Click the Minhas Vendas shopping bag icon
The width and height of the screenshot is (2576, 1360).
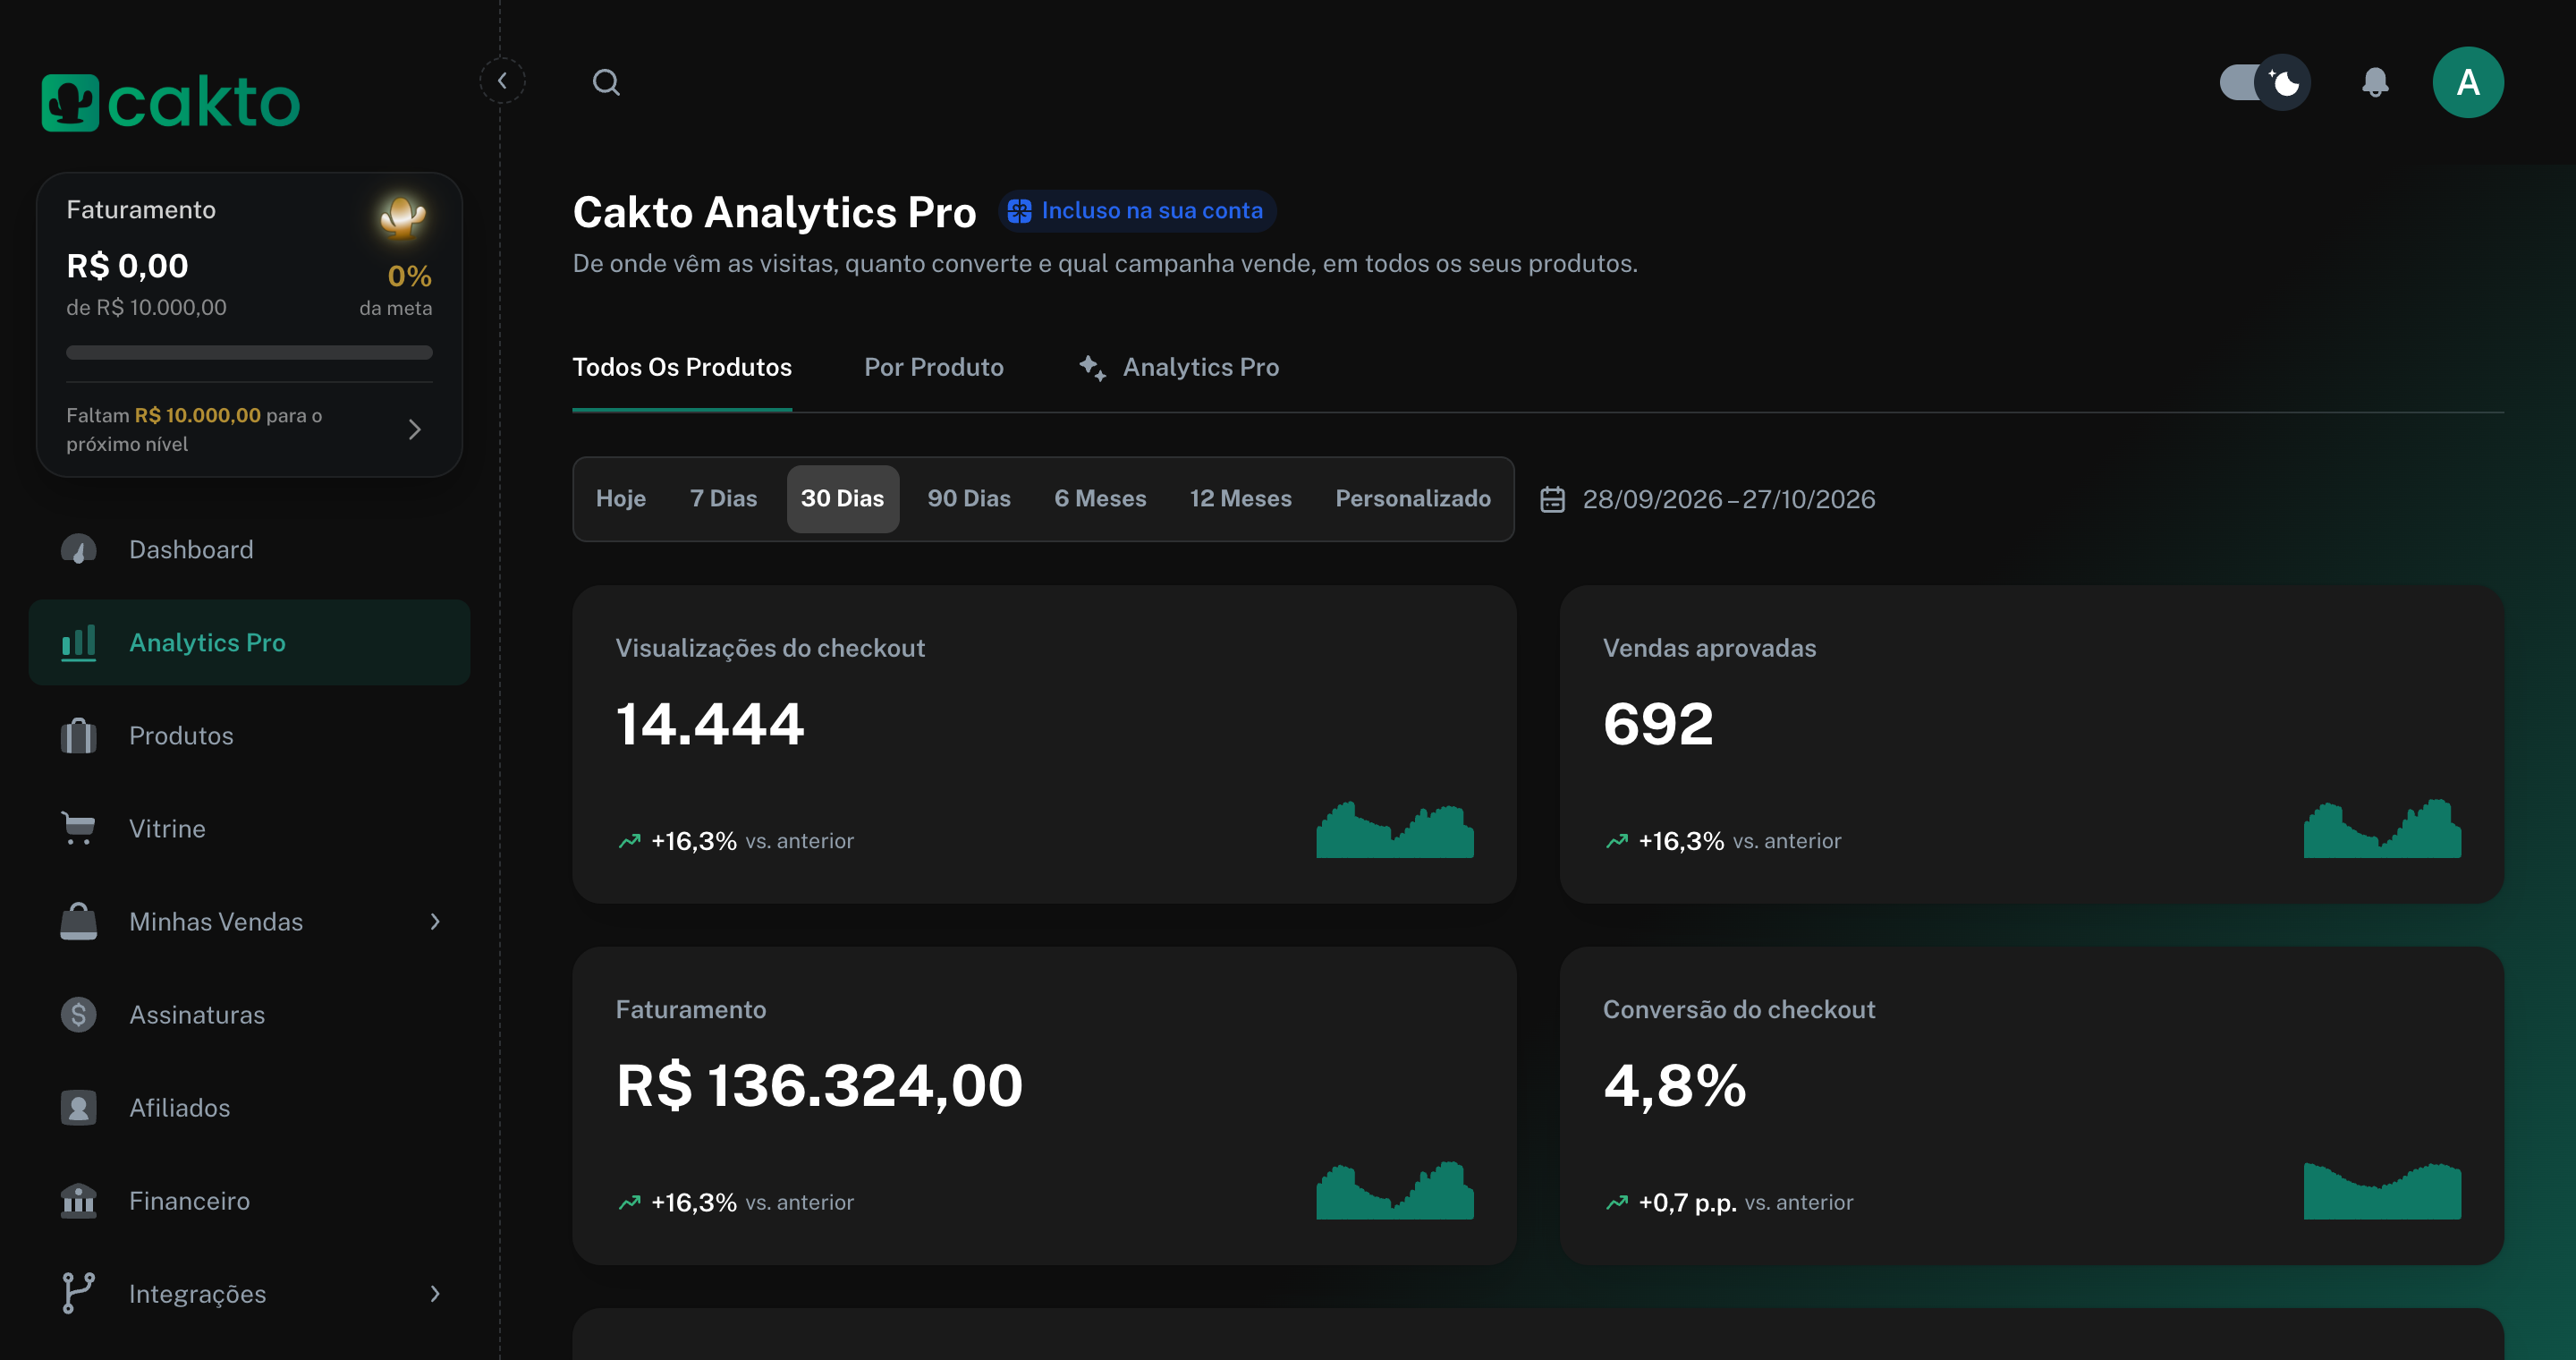pos(78,922)
